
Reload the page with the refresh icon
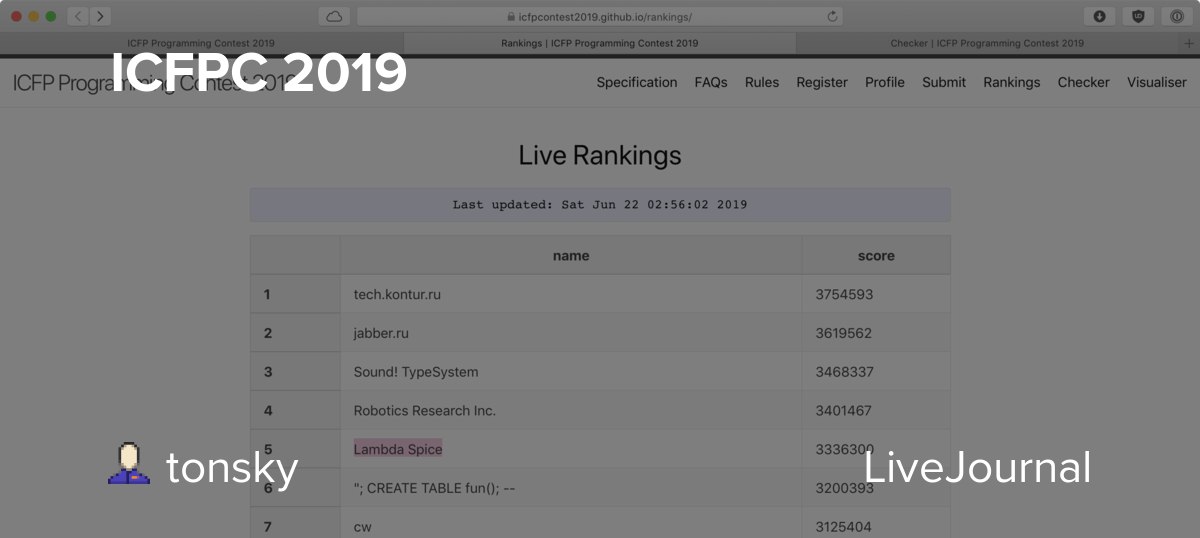coord(832,17)
